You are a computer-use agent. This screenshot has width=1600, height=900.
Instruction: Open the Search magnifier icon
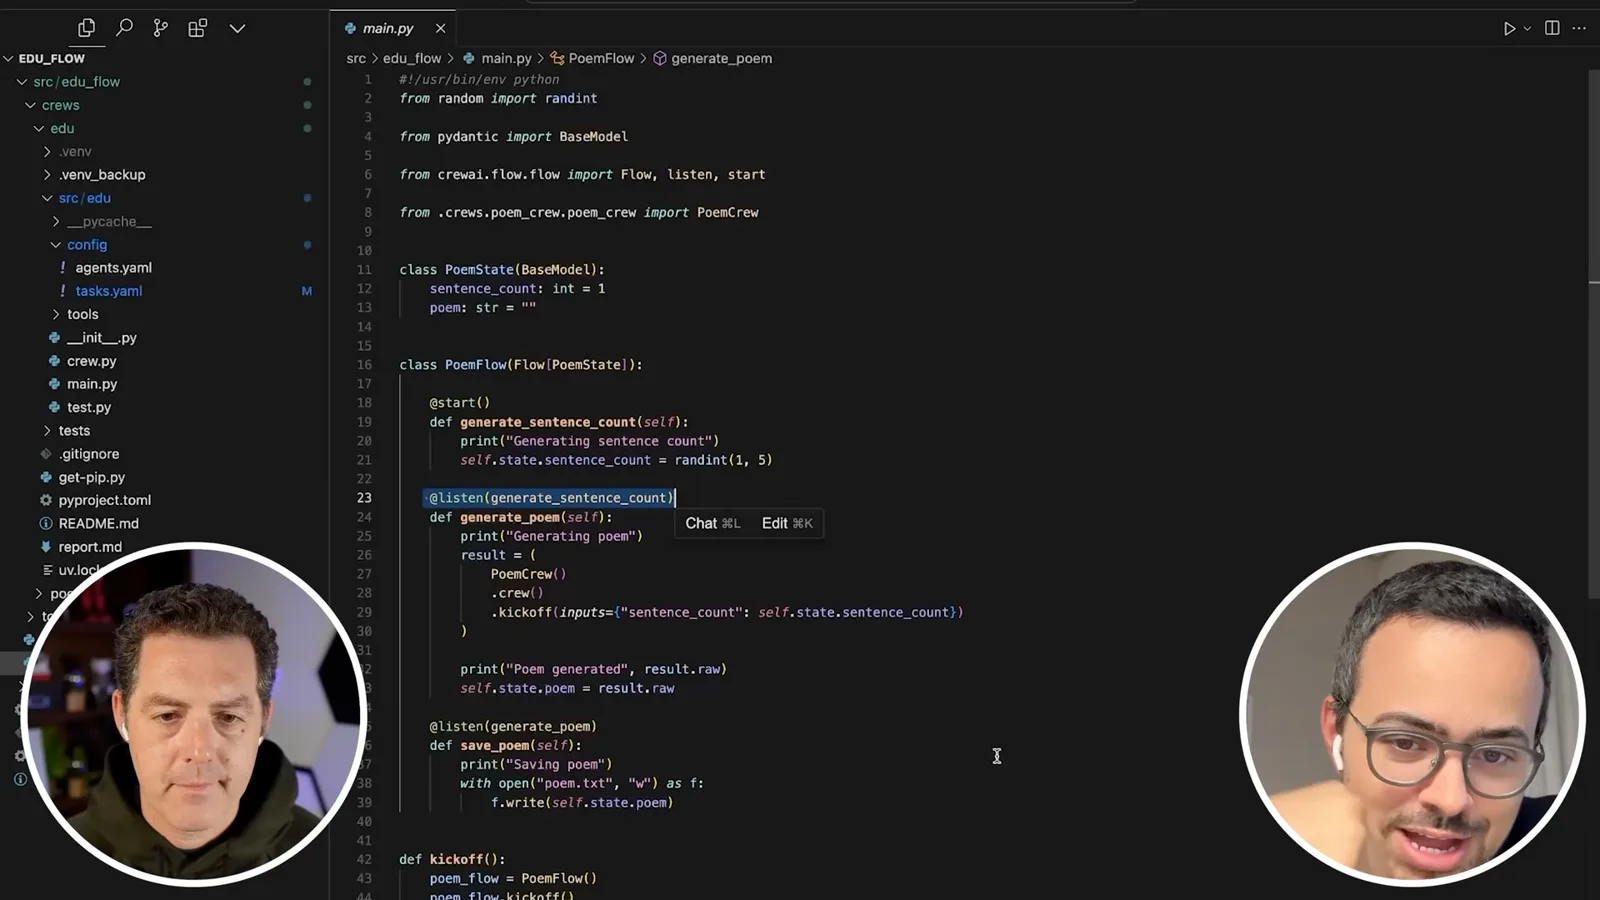124,28
